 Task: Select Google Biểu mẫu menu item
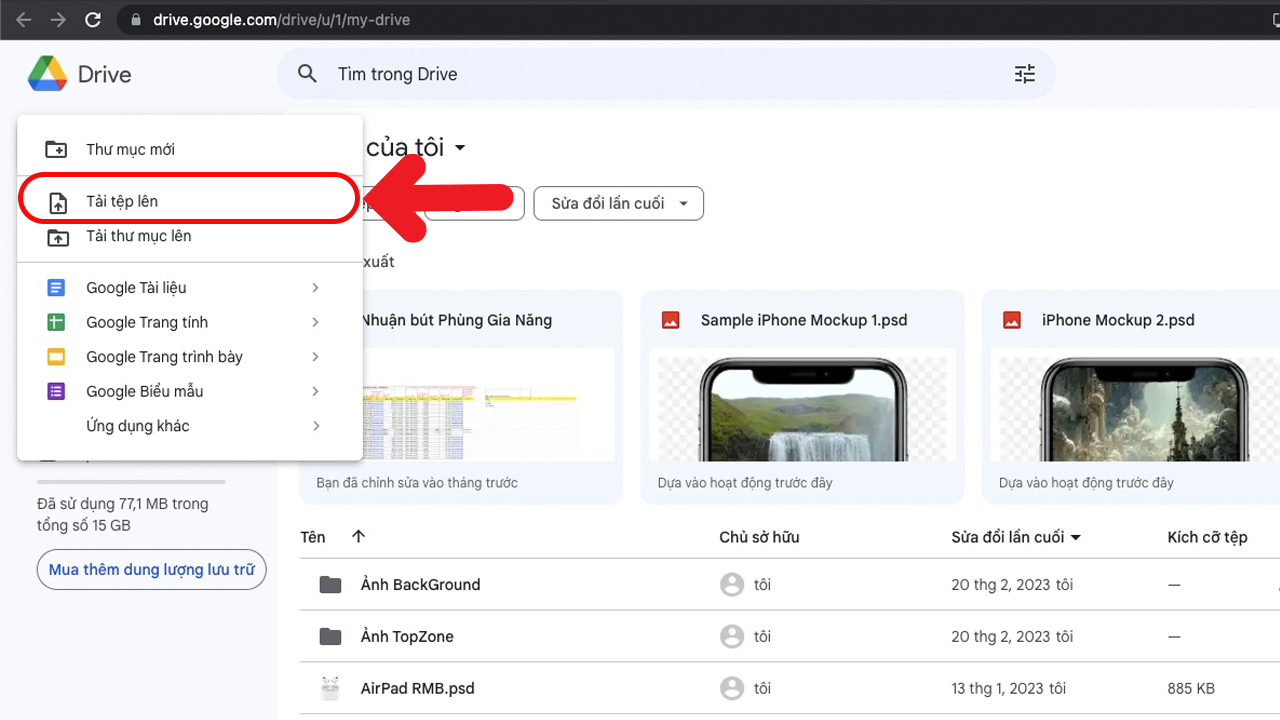[x=190, y=391]
